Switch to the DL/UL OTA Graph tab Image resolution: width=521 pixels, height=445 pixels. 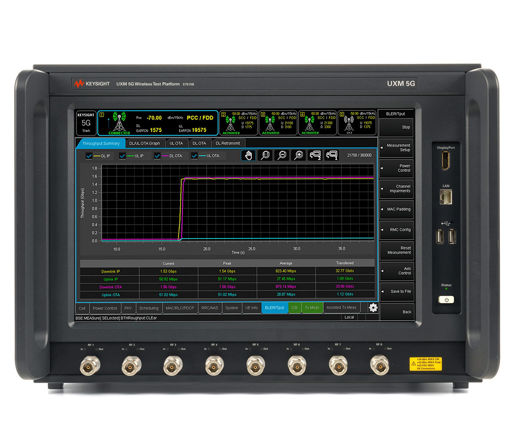click(x=145, y=143)
